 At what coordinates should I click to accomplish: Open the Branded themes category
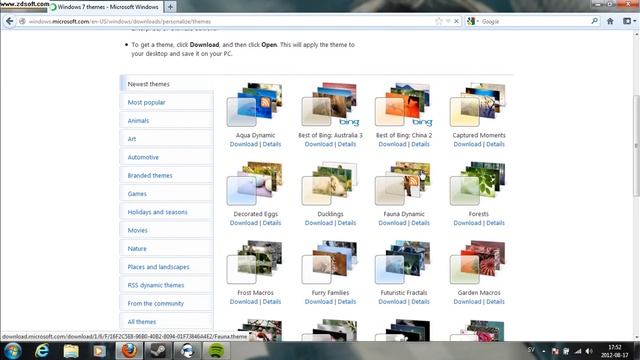[167, 176]
